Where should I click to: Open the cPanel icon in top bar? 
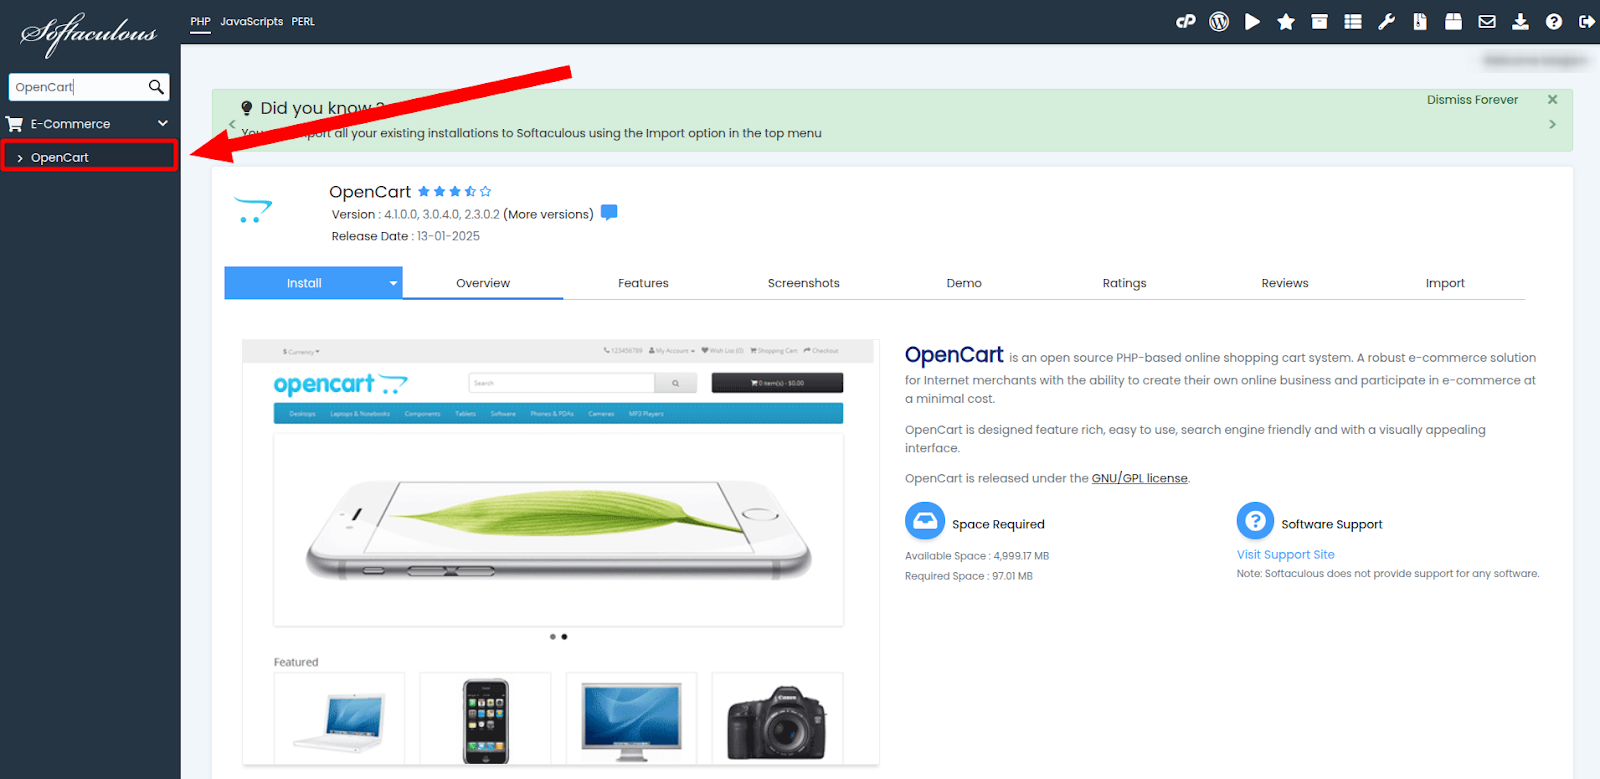click(1186, 21)
